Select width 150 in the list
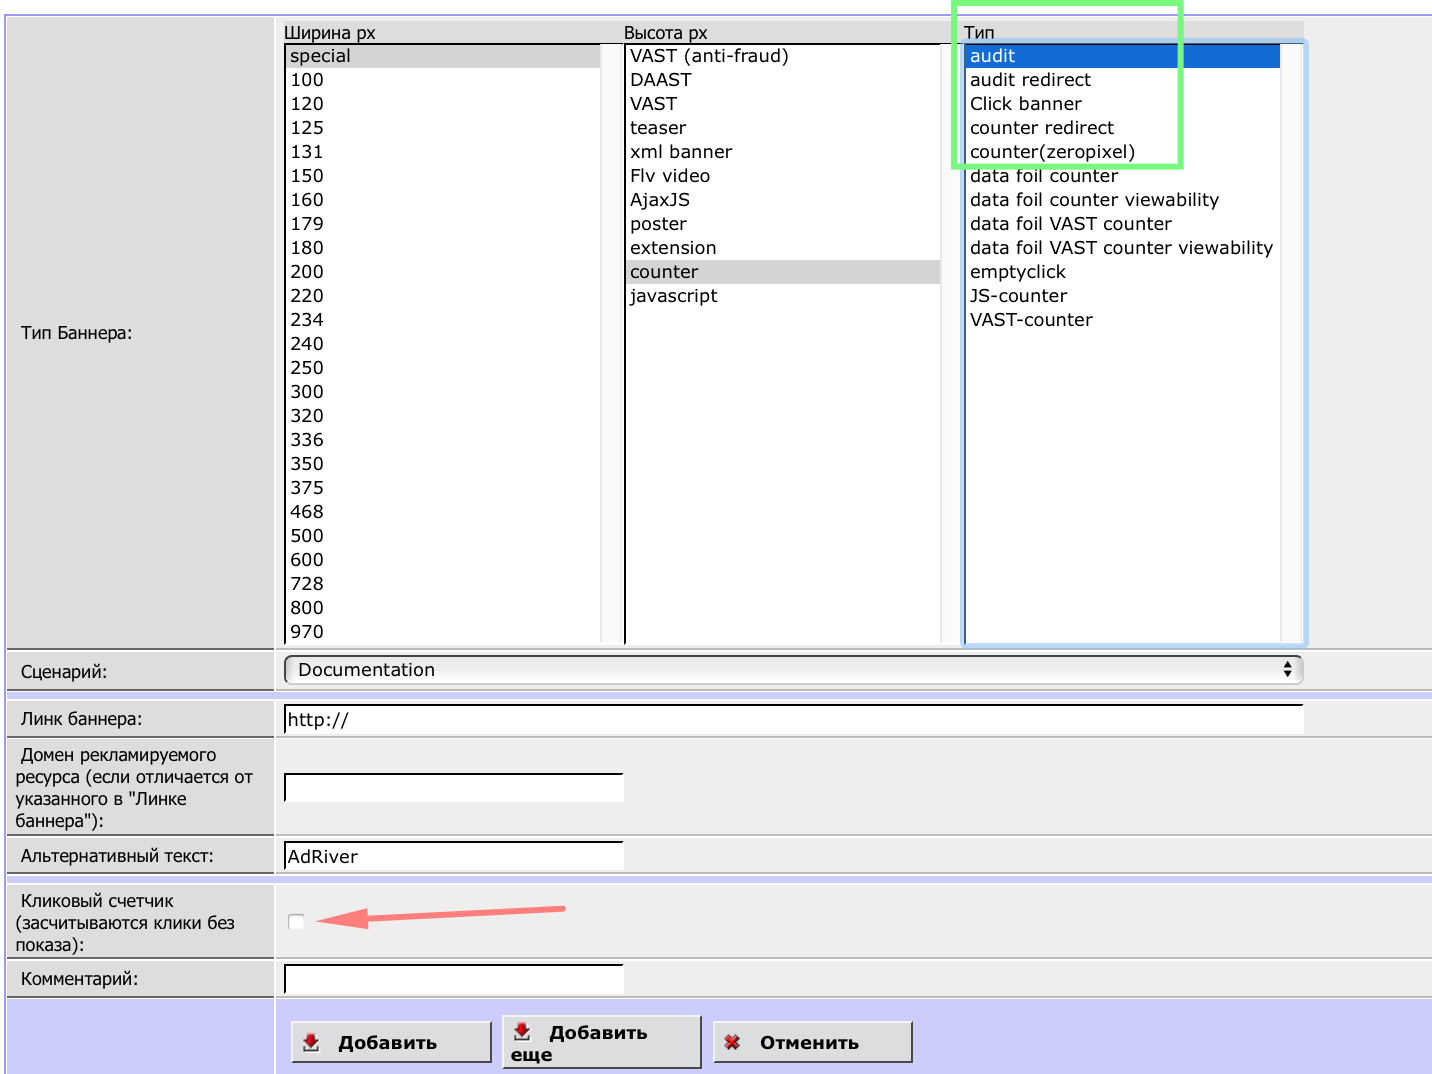This screenshot has width=1432, height=1074. (x=442, y=176)
